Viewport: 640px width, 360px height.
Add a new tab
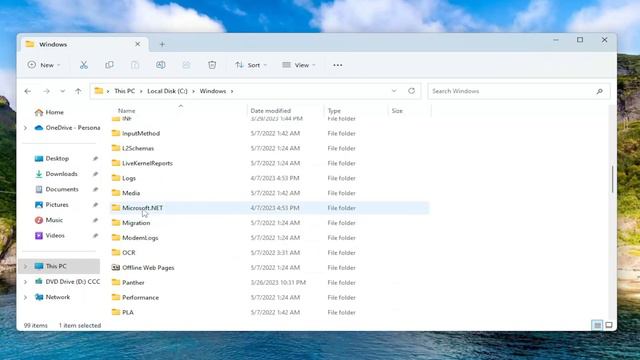click(x=162, y=44)
